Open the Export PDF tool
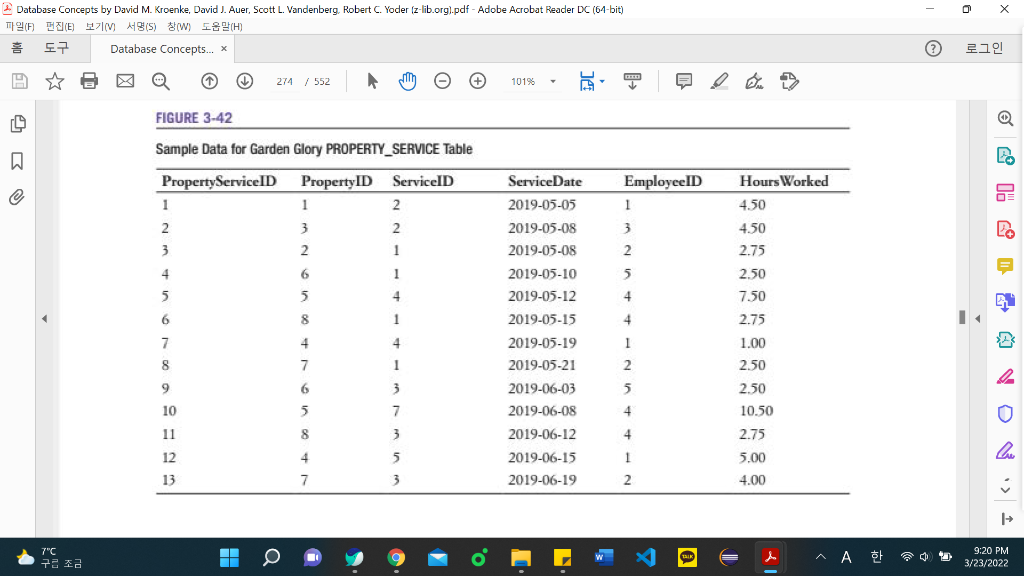 (1006, 156)
